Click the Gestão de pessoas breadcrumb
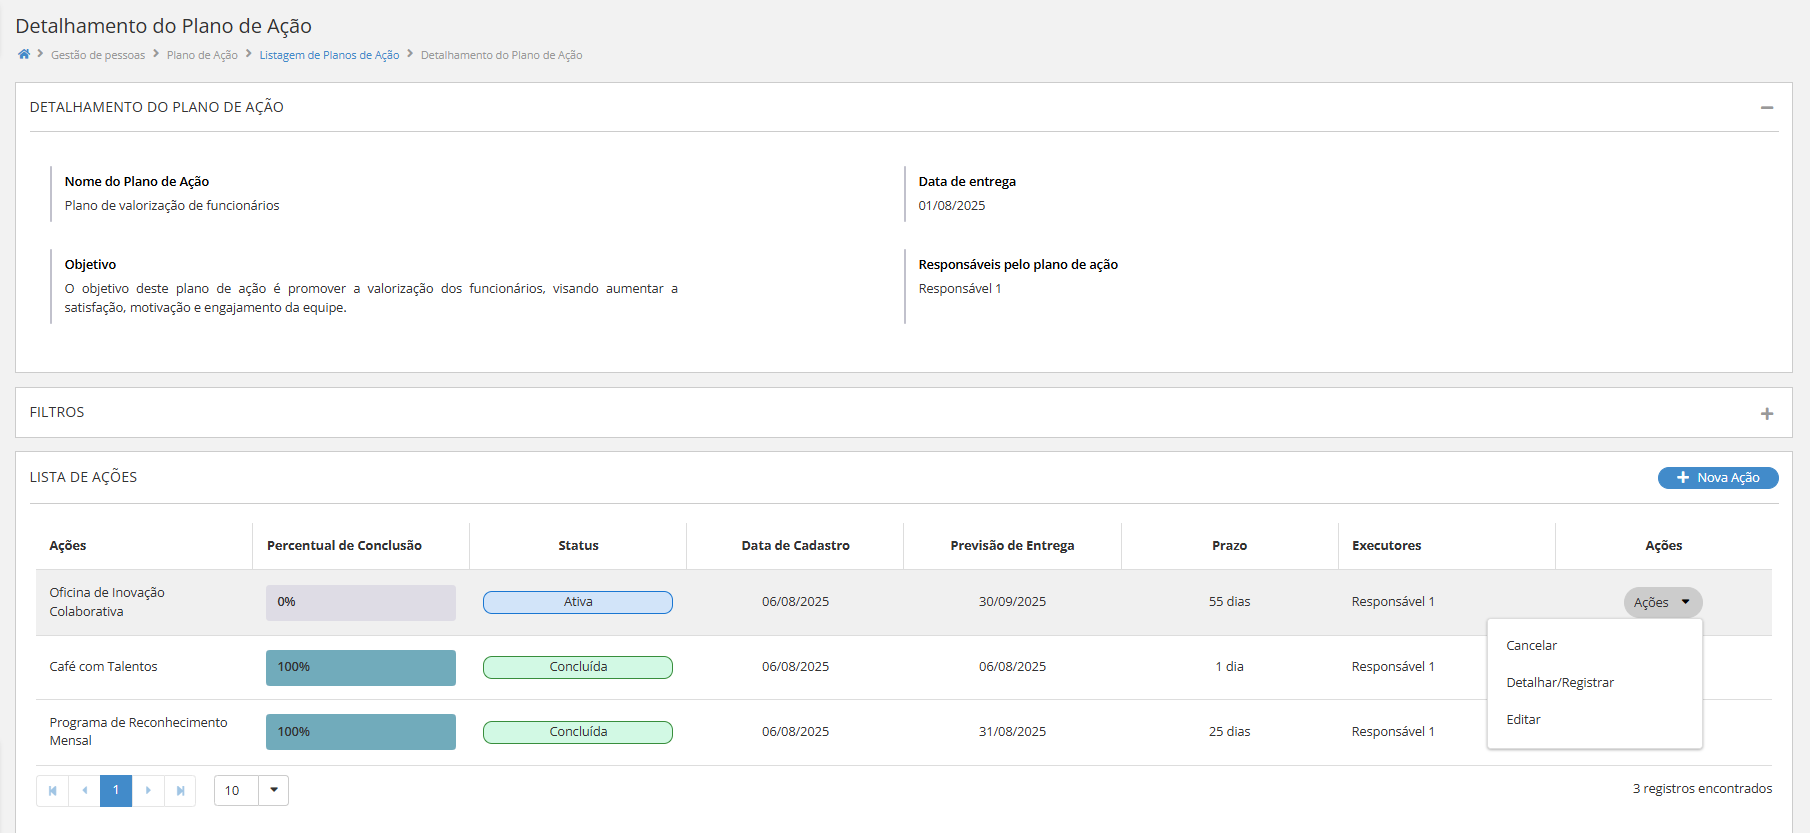Viewport: 1810px width, 833px height. pyautogui.click(x=98, y=55)
